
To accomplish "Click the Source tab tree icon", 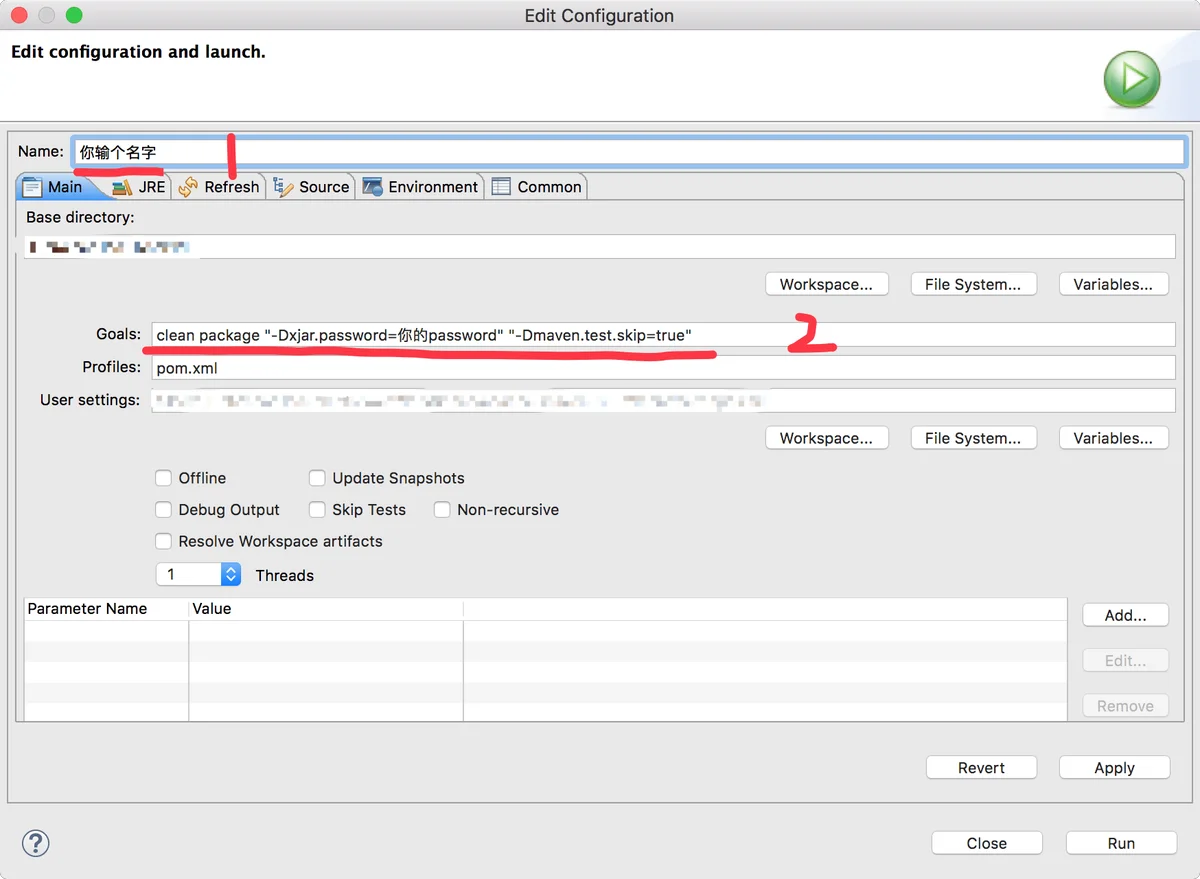I will [x=283, y=187].
